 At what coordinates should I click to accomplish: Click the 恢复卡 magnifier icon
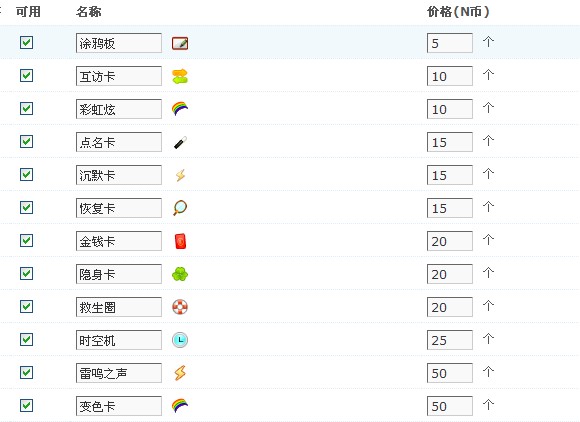(x=180, y=208)
